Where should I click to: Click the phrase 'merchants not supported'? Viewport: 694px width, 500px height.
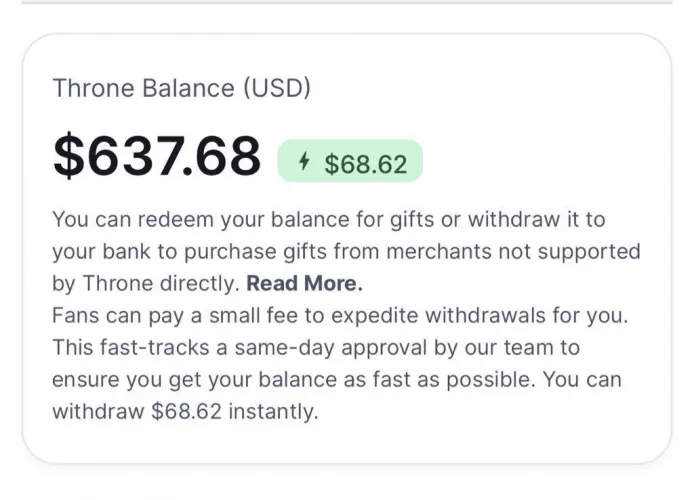tap(532, 250)
